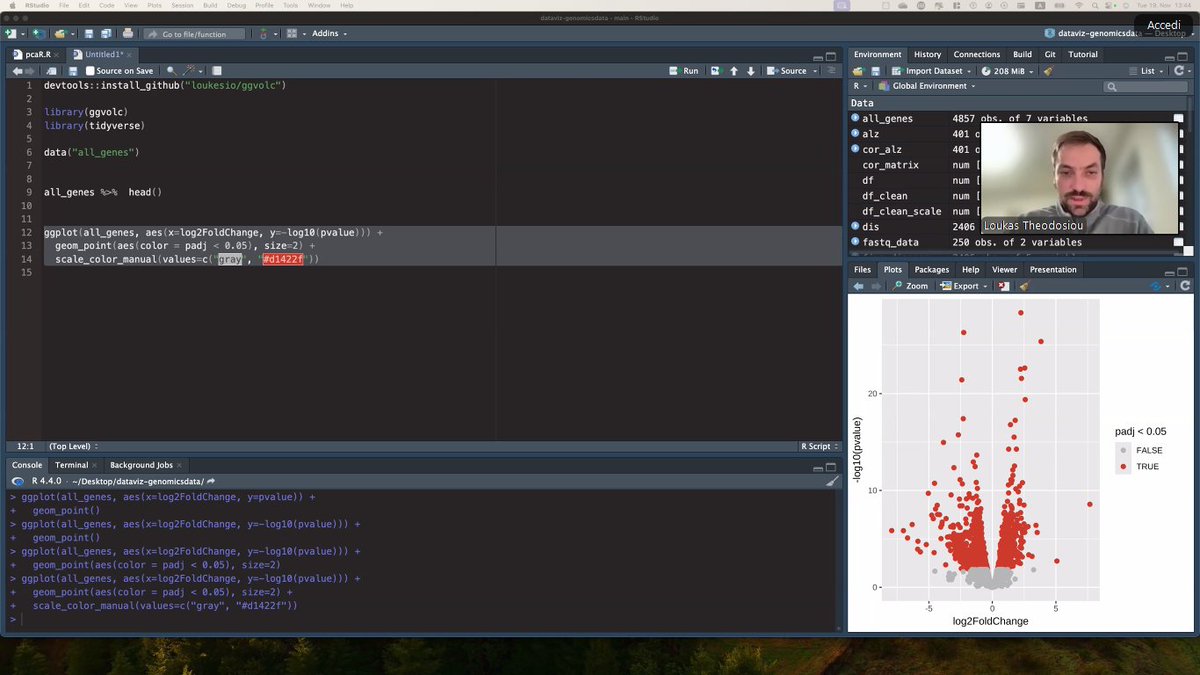Clear environment objects with broom icon
This screenshot has width=1200, height=675.
[x=1048, y=71]
